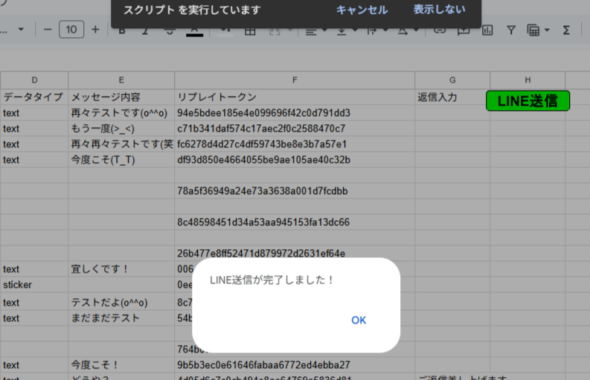Select cell containing 再々テストです(o^^o)

(x=121, y=113)
